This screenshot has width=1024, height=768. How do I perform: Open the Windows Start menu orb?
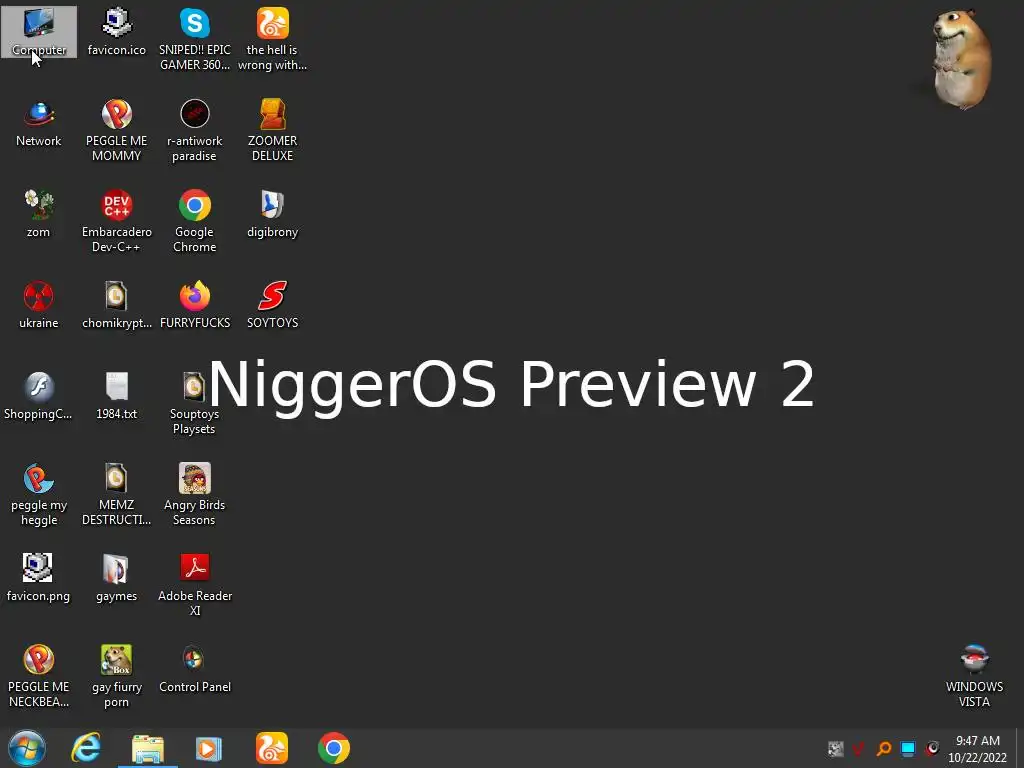27,748
